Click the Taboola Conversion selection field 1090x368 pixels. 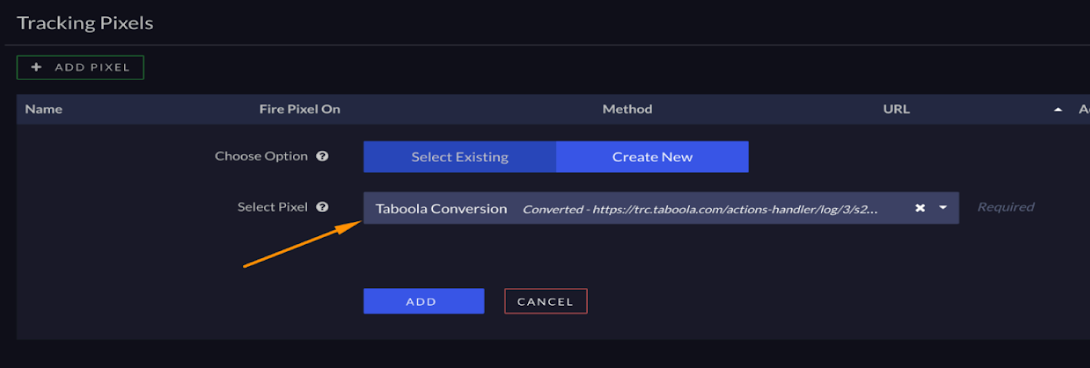(661, 208)
